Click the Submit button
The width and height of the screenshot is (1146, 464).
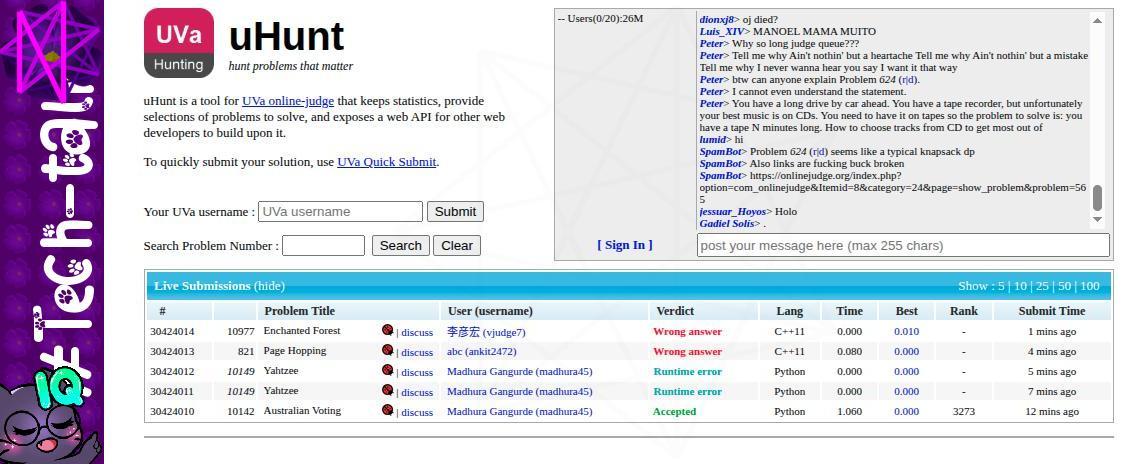coord(455,212)
